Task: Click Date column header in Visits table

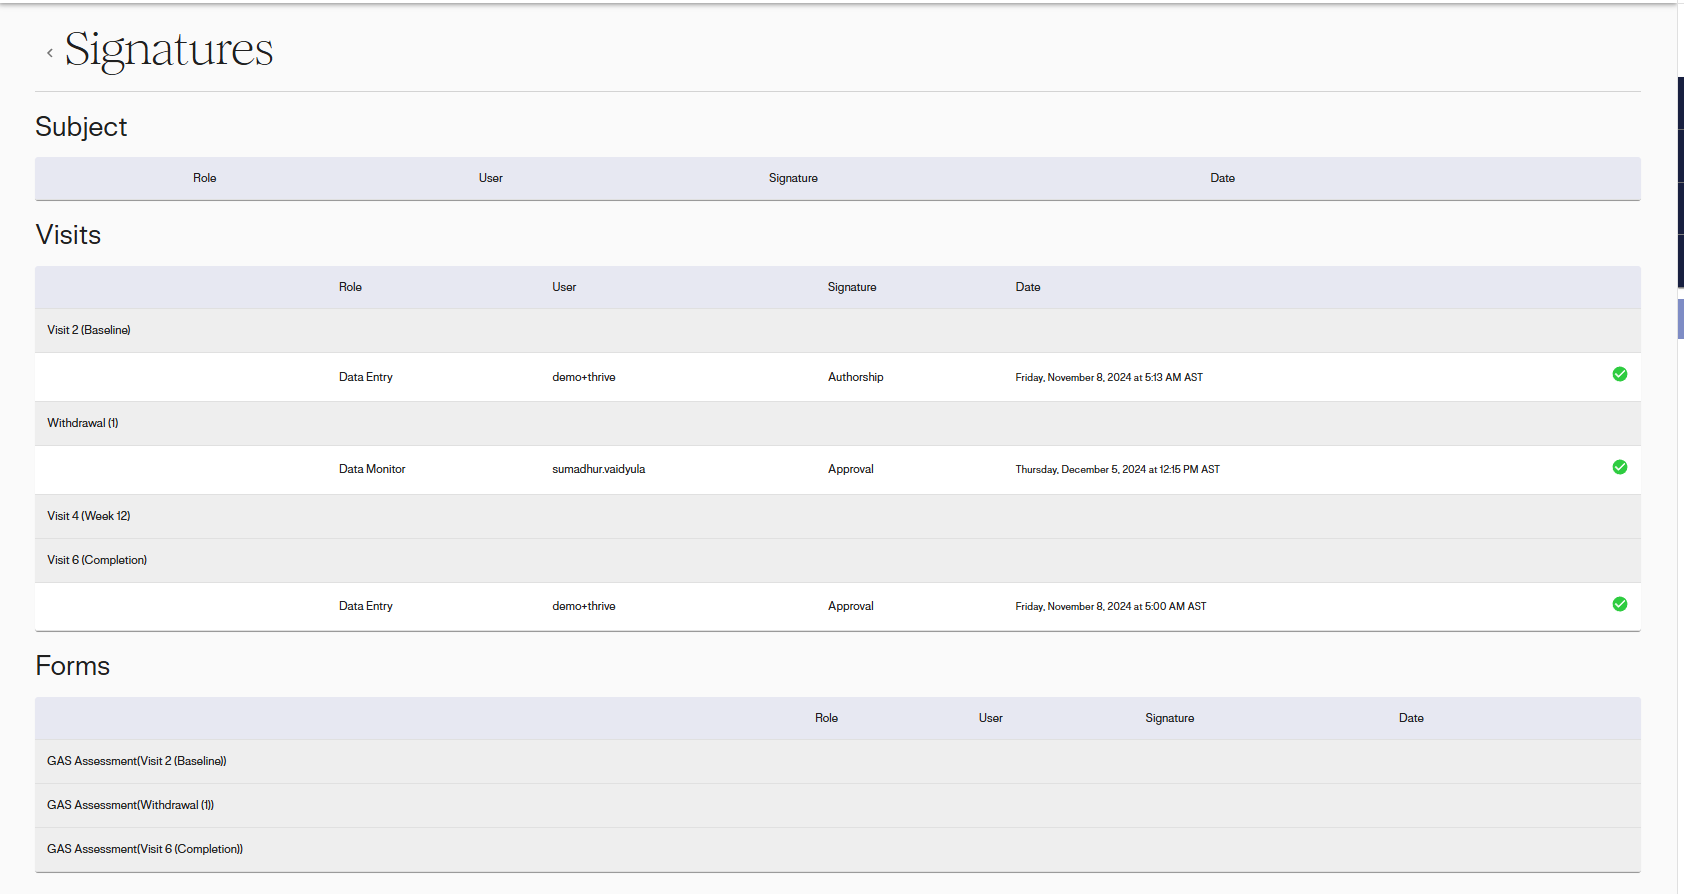Action: pyautogui.click(x=1028, y=287)
